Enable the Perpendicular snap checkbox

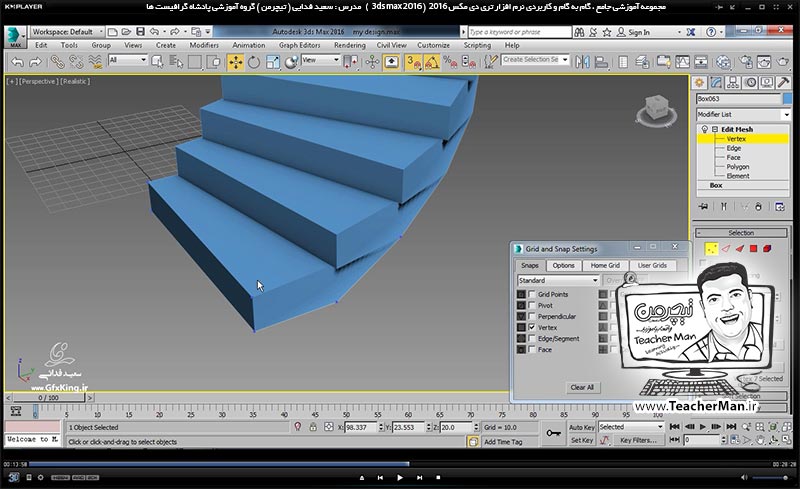(x=532, y=316)
